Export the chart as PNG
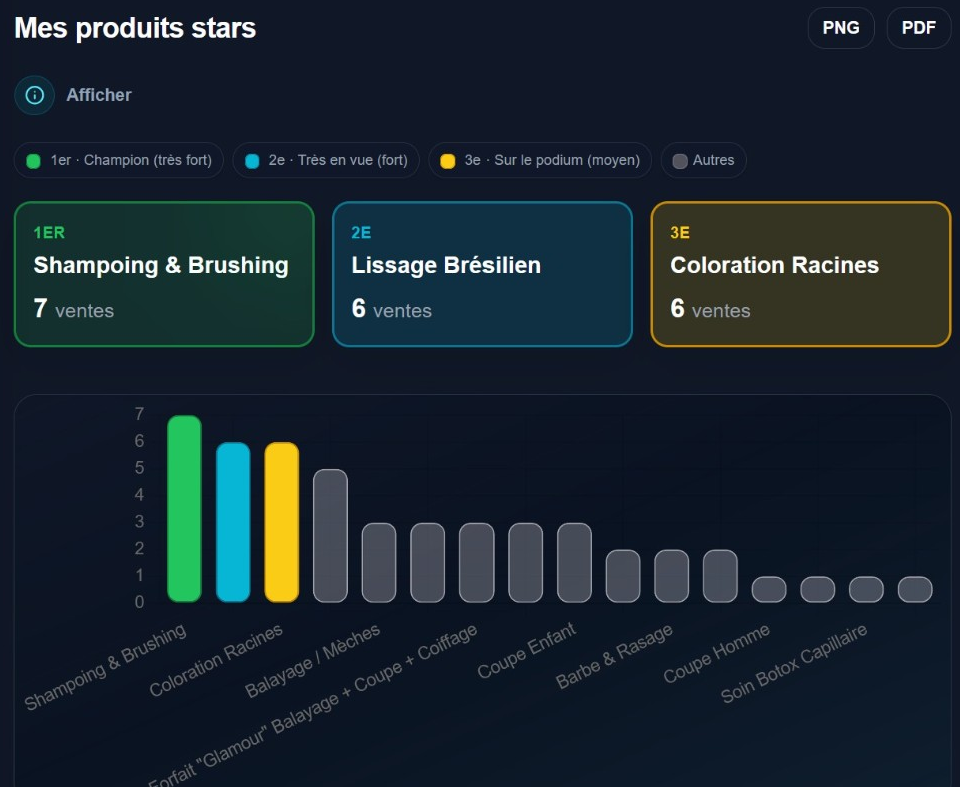Image resolution: width=960 pixels, height=787 pixels. (x=841, y=28)
